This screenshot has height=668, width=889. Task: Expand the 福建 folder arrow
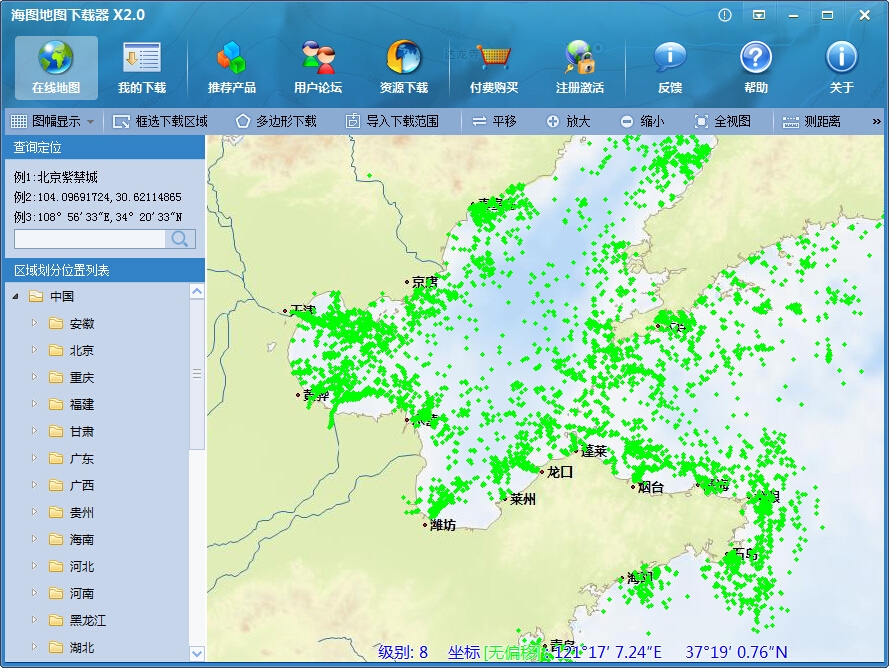pyautogui.click(x=34, y=404)
